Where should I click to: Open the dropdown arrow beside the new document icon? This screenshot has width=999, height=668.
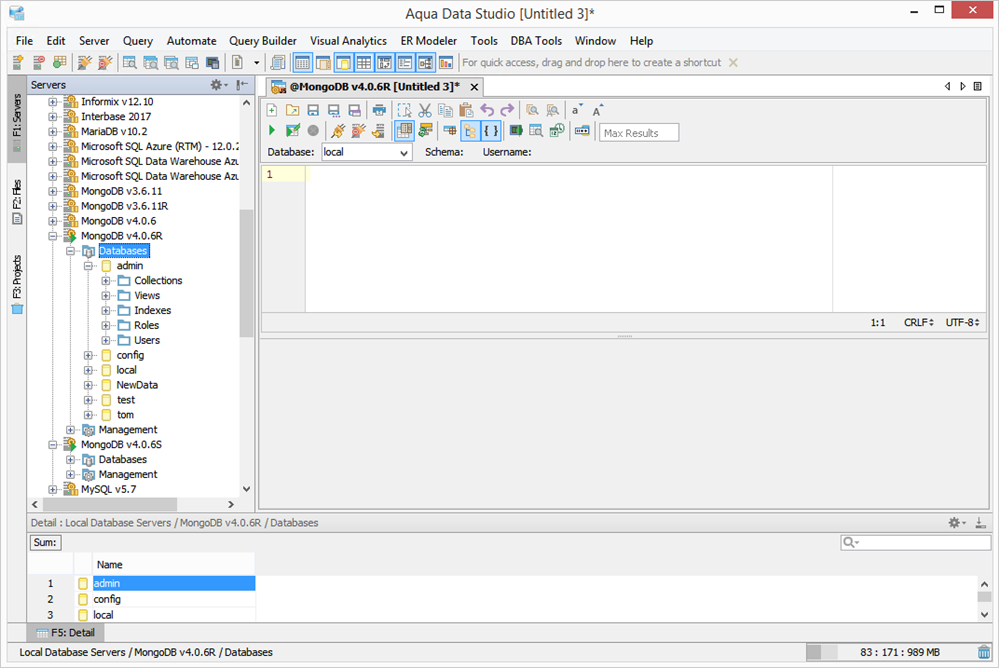pos(257,62)
